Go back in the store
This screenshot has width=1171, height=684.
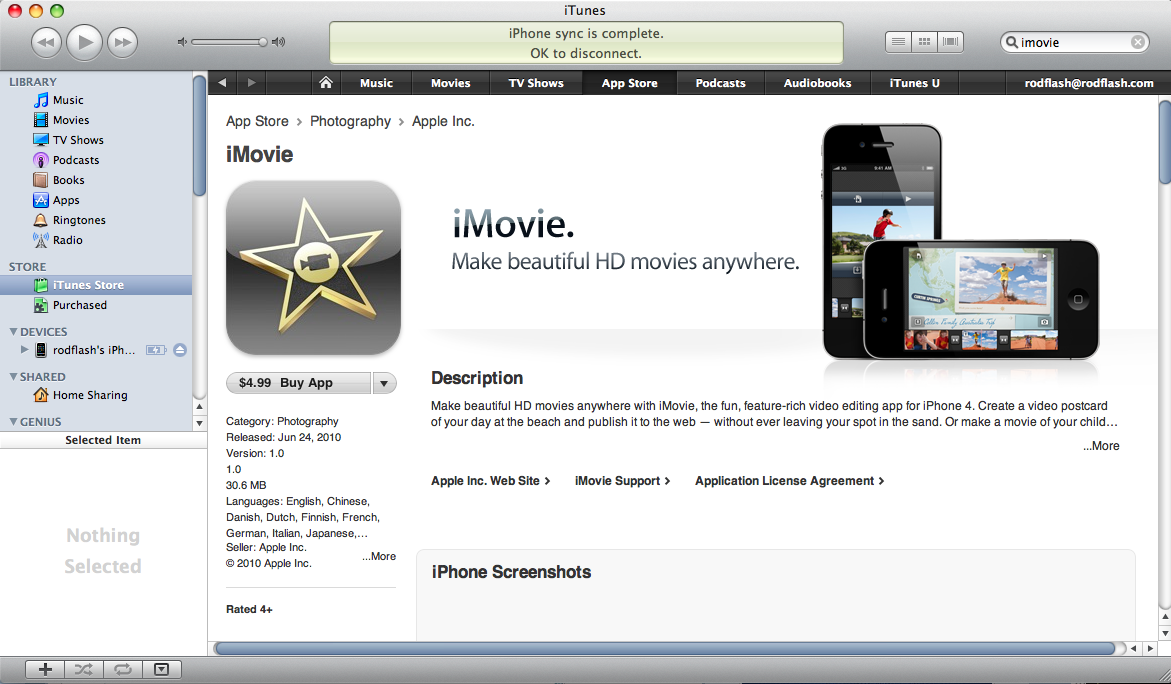(x=222, y=83)
